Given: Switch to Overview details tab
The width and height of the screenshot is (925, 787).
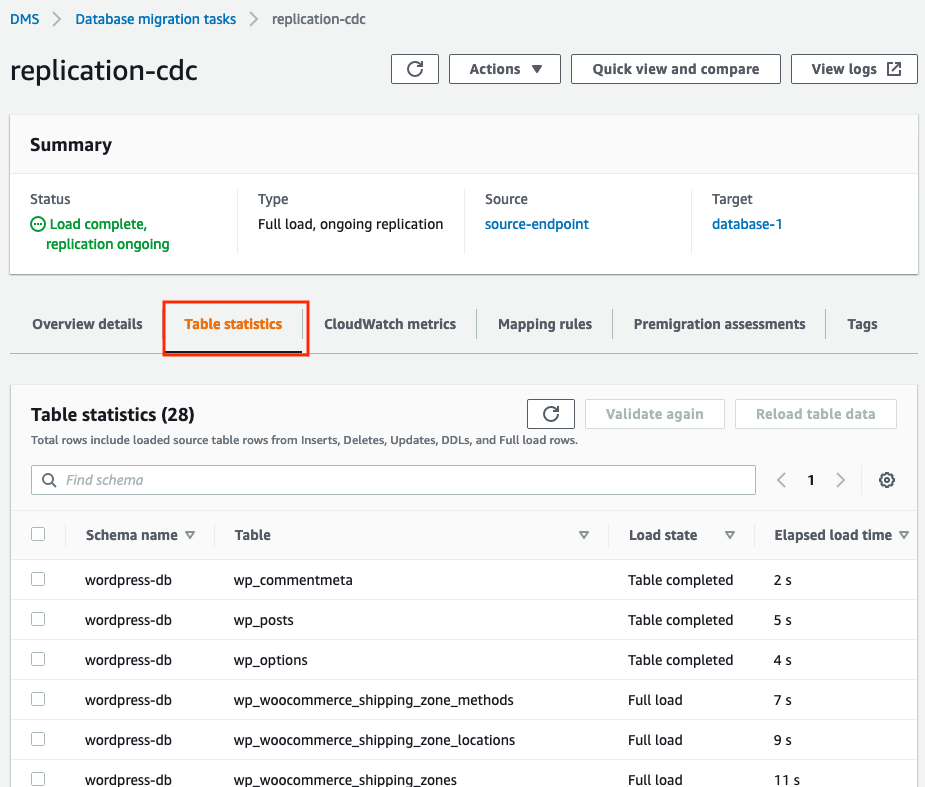Looking at the screenshot, I should point(87,324).
